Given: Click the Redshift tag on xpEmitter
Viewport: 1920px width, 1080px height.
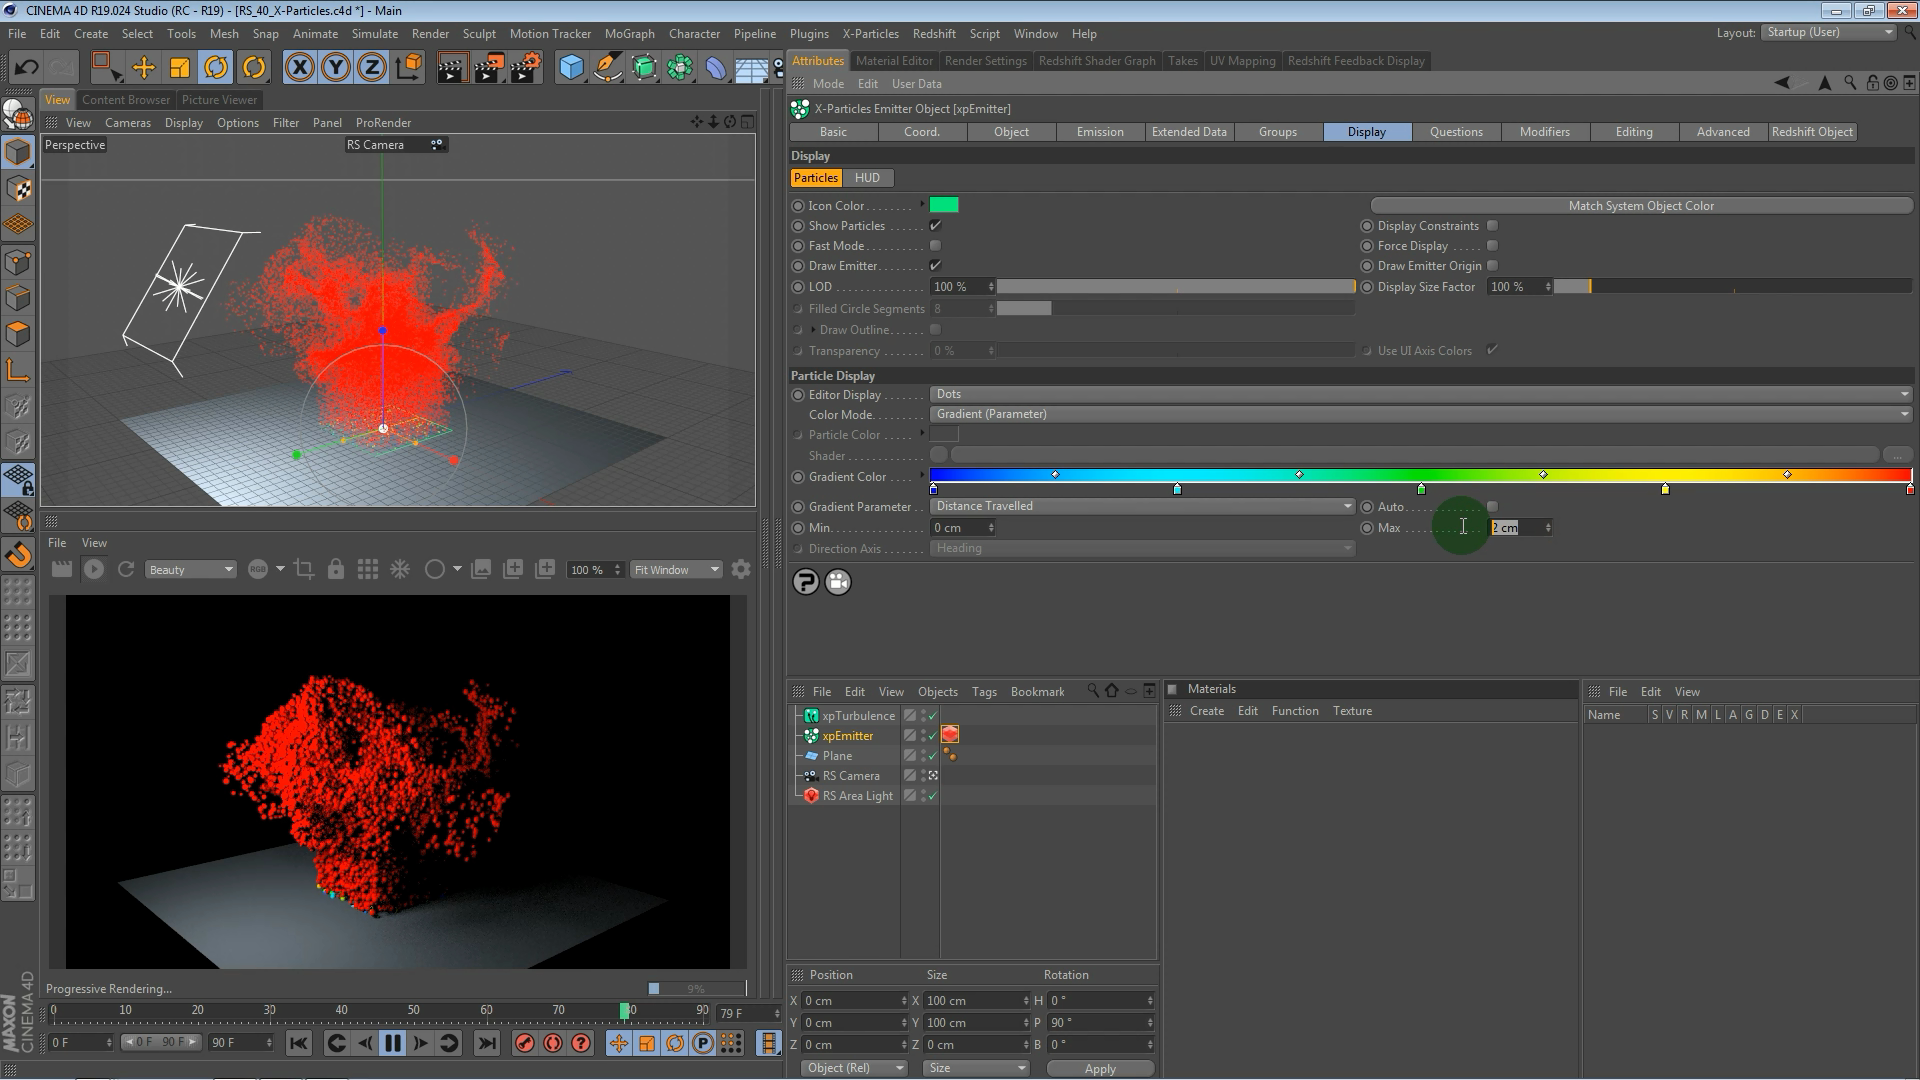Looking at the screenshot, I should 950,735.
